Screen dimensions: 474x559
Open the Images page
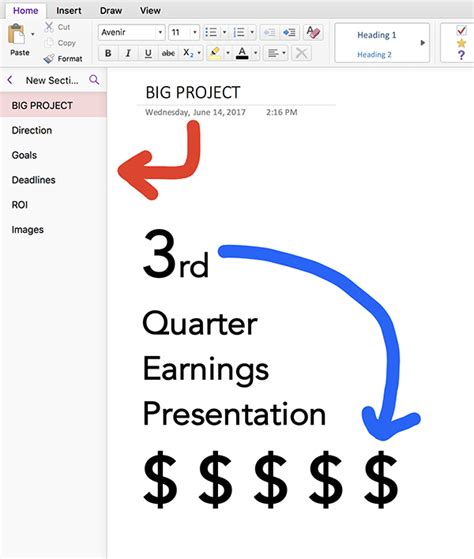coord(53,229)
